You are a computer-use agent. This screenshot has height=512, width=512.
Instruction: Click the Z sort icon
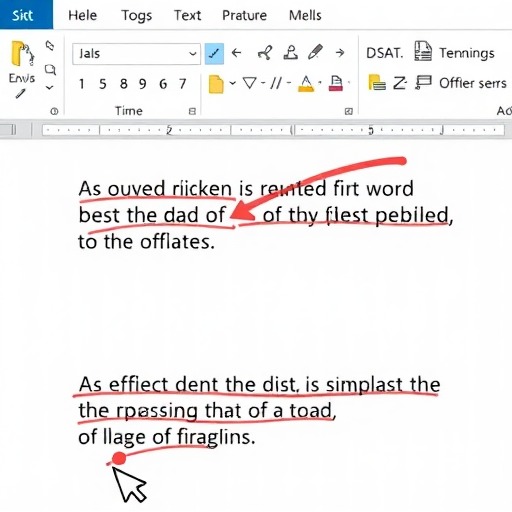[x=399, y=83]
